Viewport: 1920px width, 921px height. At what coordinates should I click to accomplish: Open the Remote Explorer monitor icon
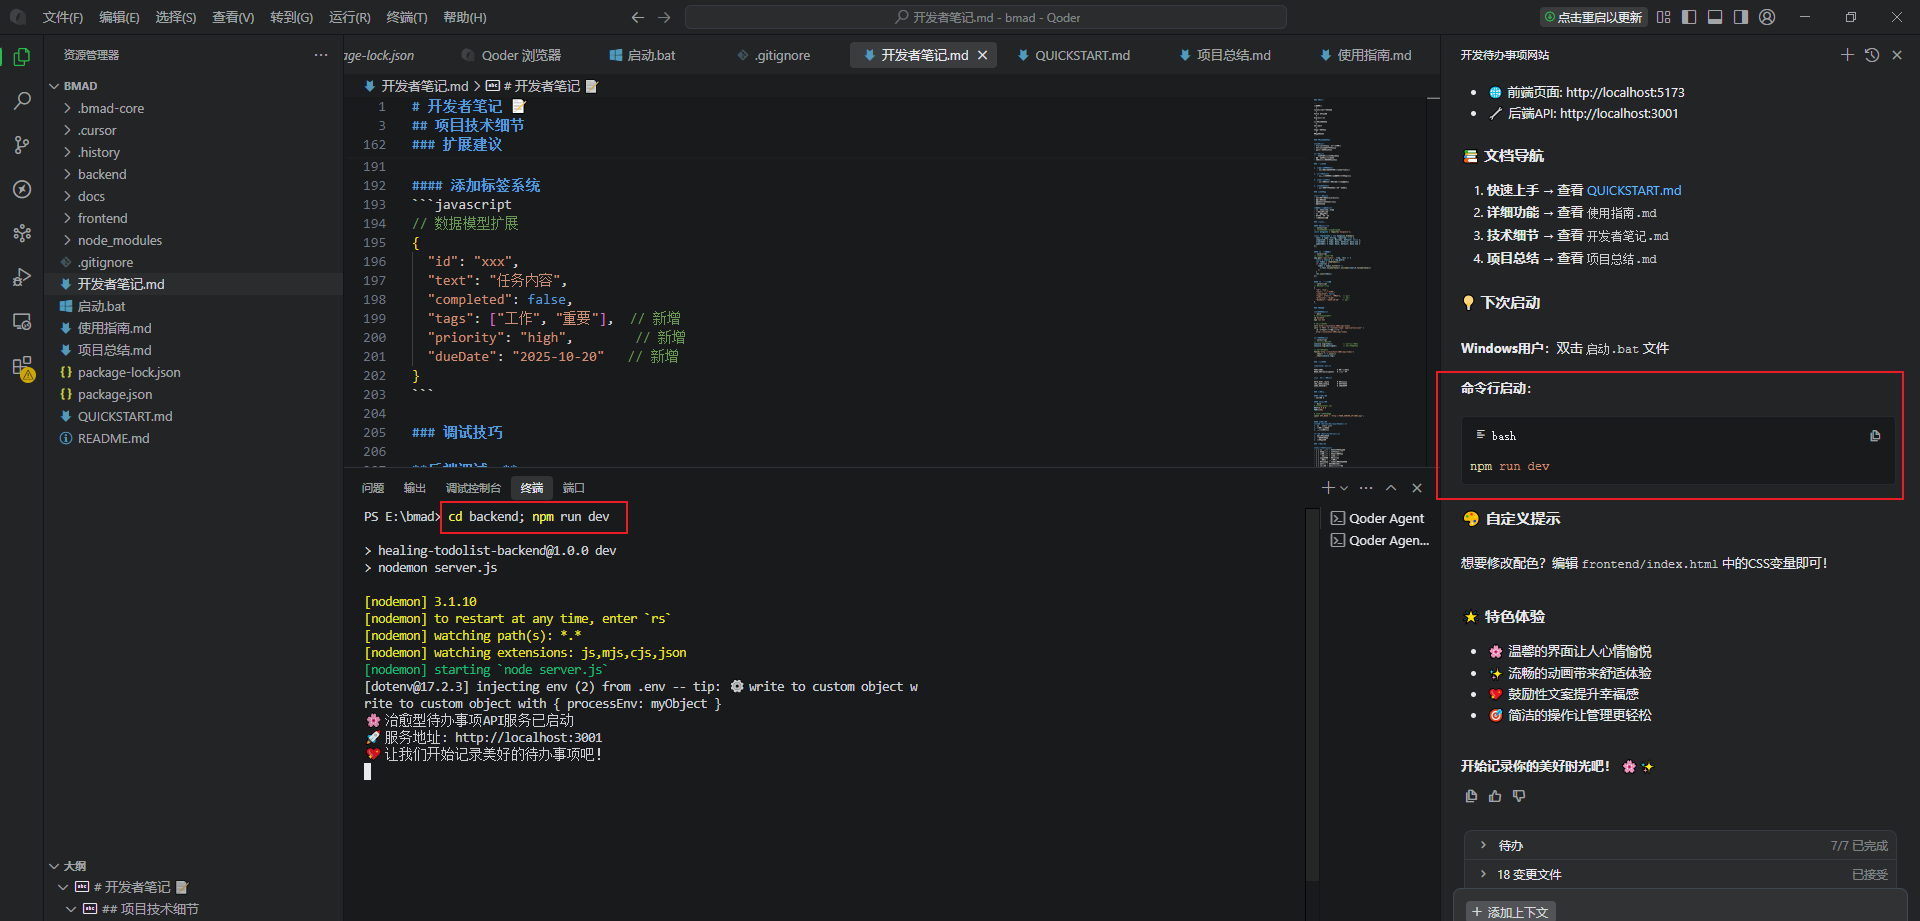point(22,321)
